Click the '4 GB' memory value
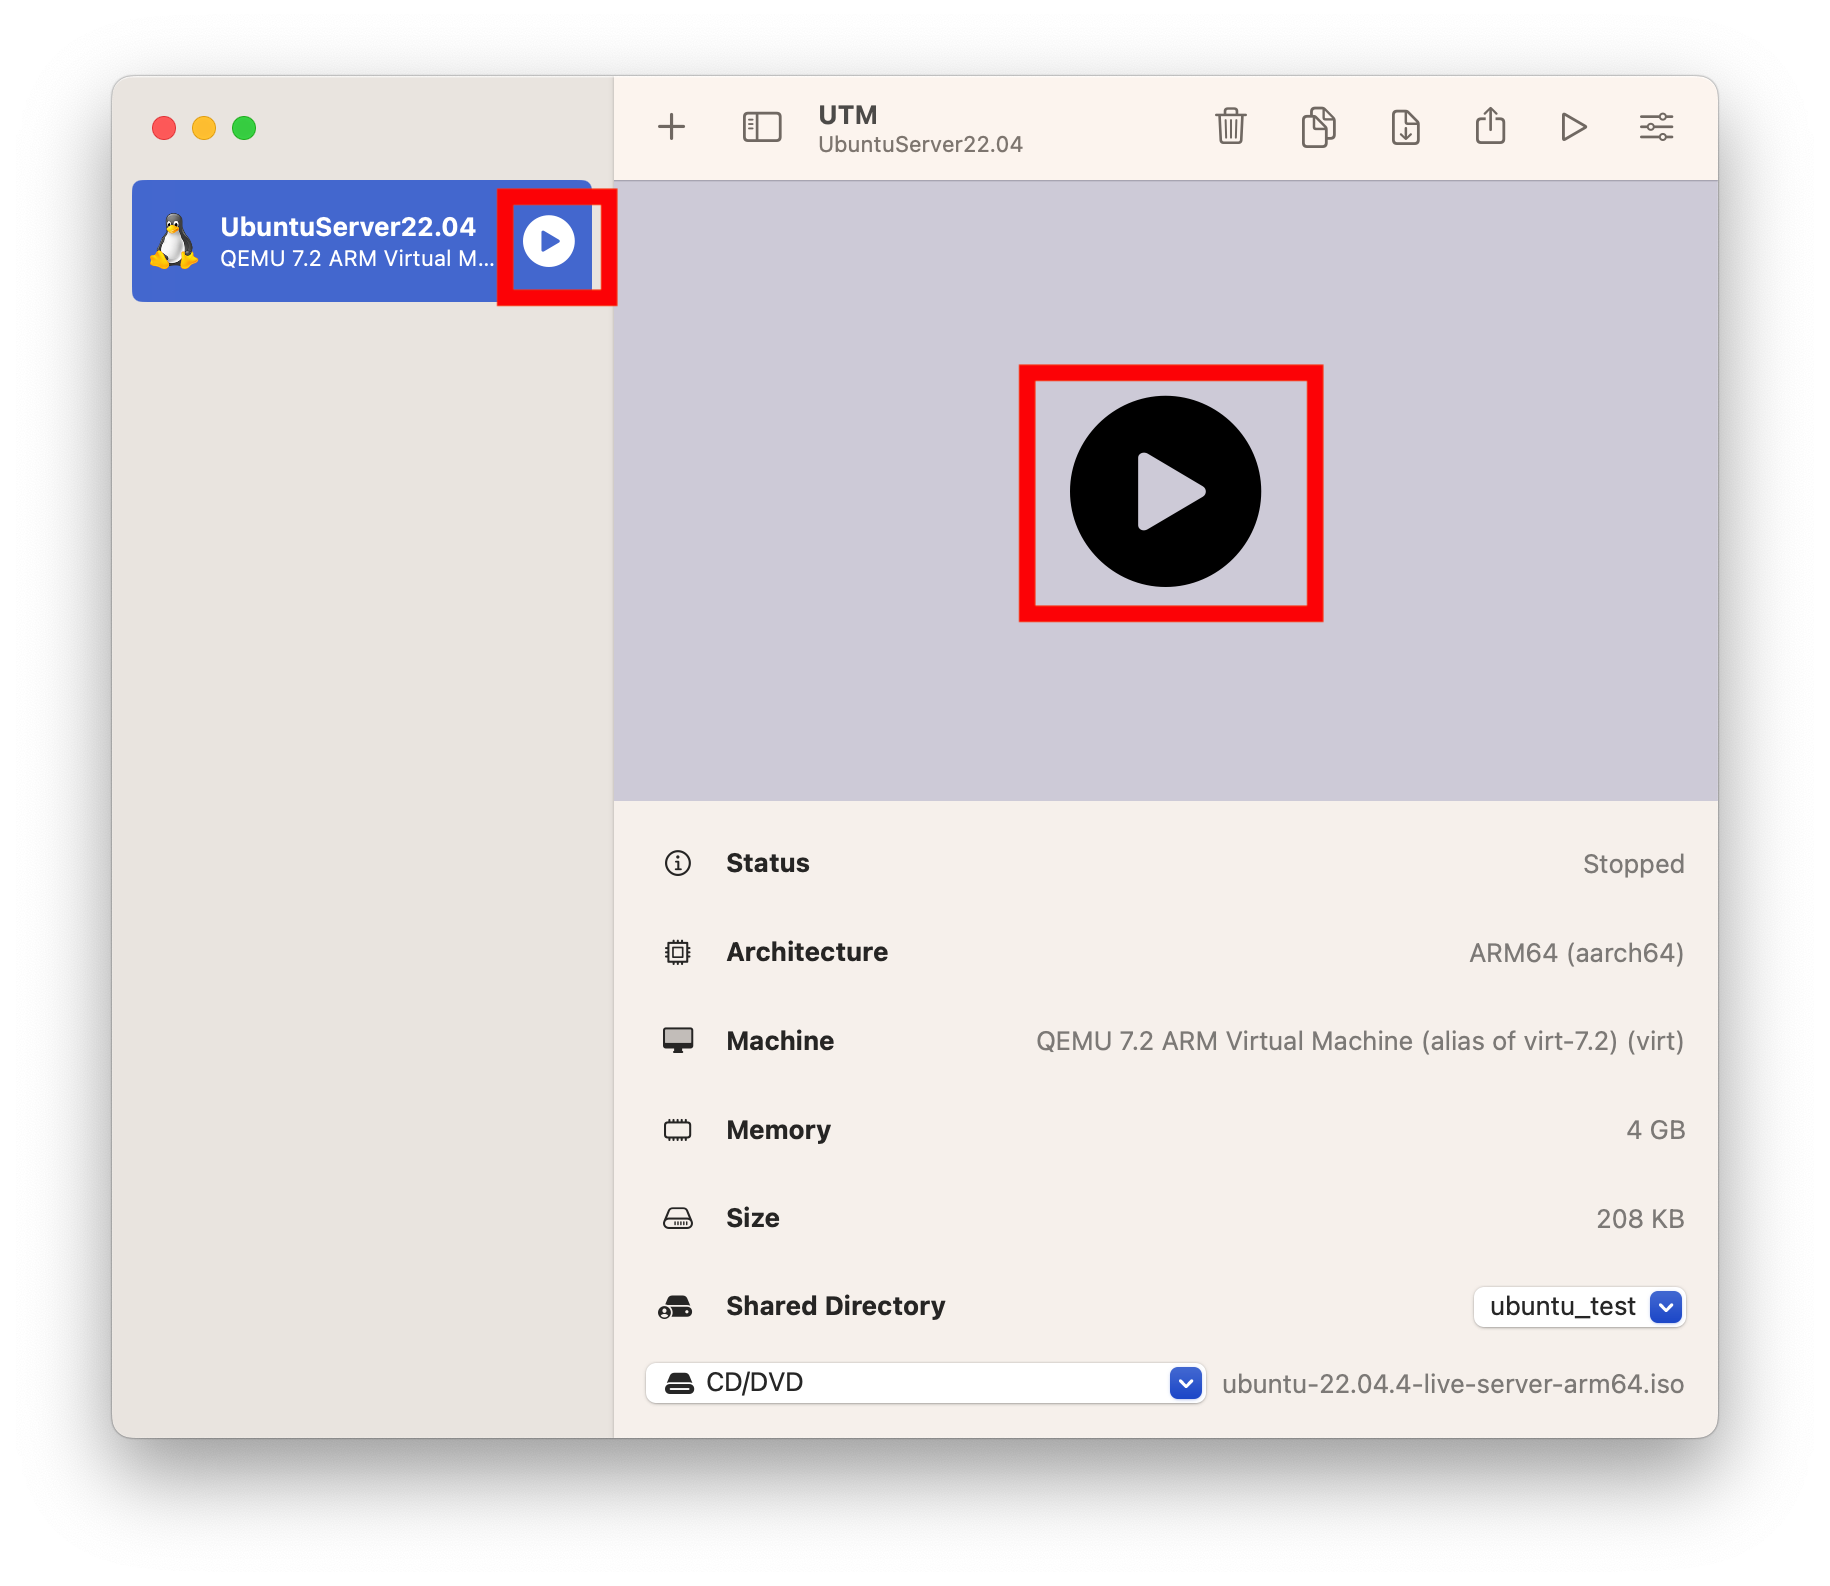Viewport: 1830px width, 1586px height. coord(1655,1130)
